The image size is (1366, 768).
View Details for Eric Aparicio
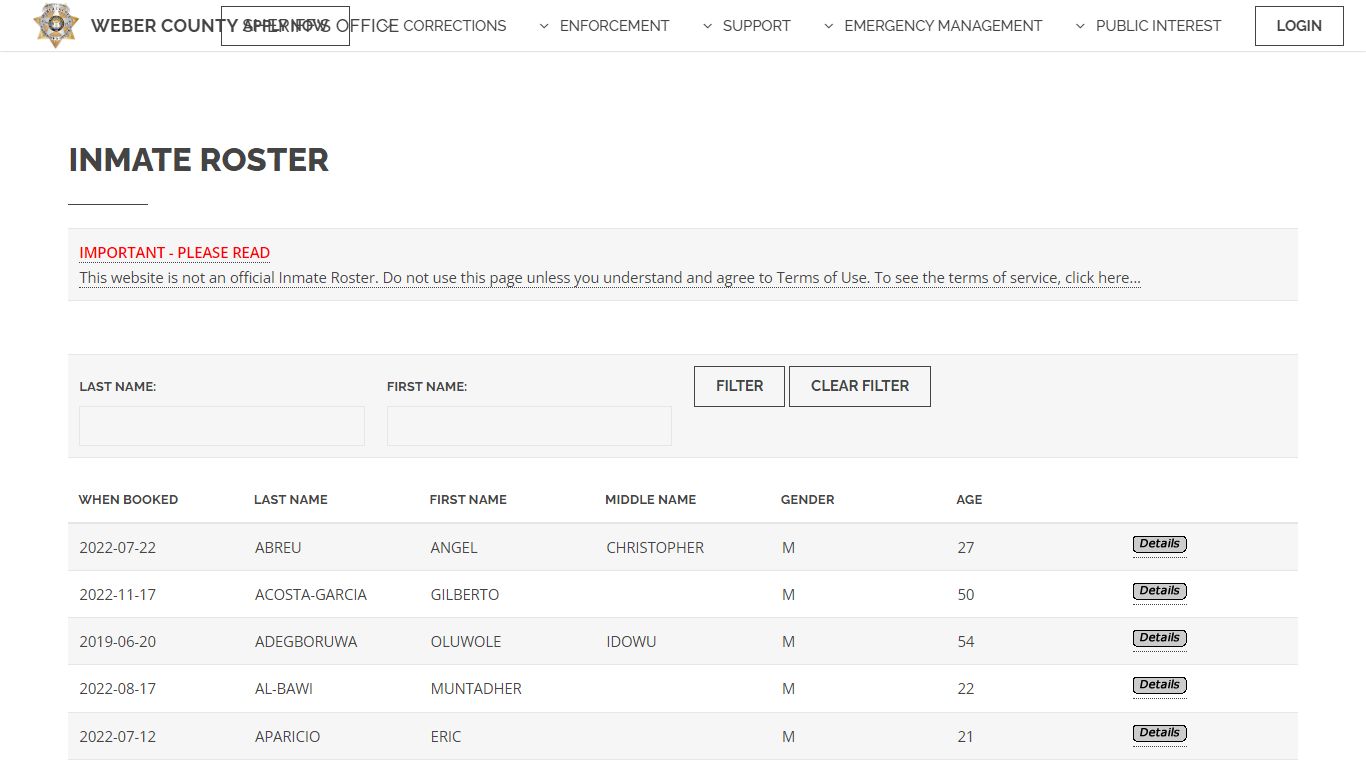tap(1160, 733)
